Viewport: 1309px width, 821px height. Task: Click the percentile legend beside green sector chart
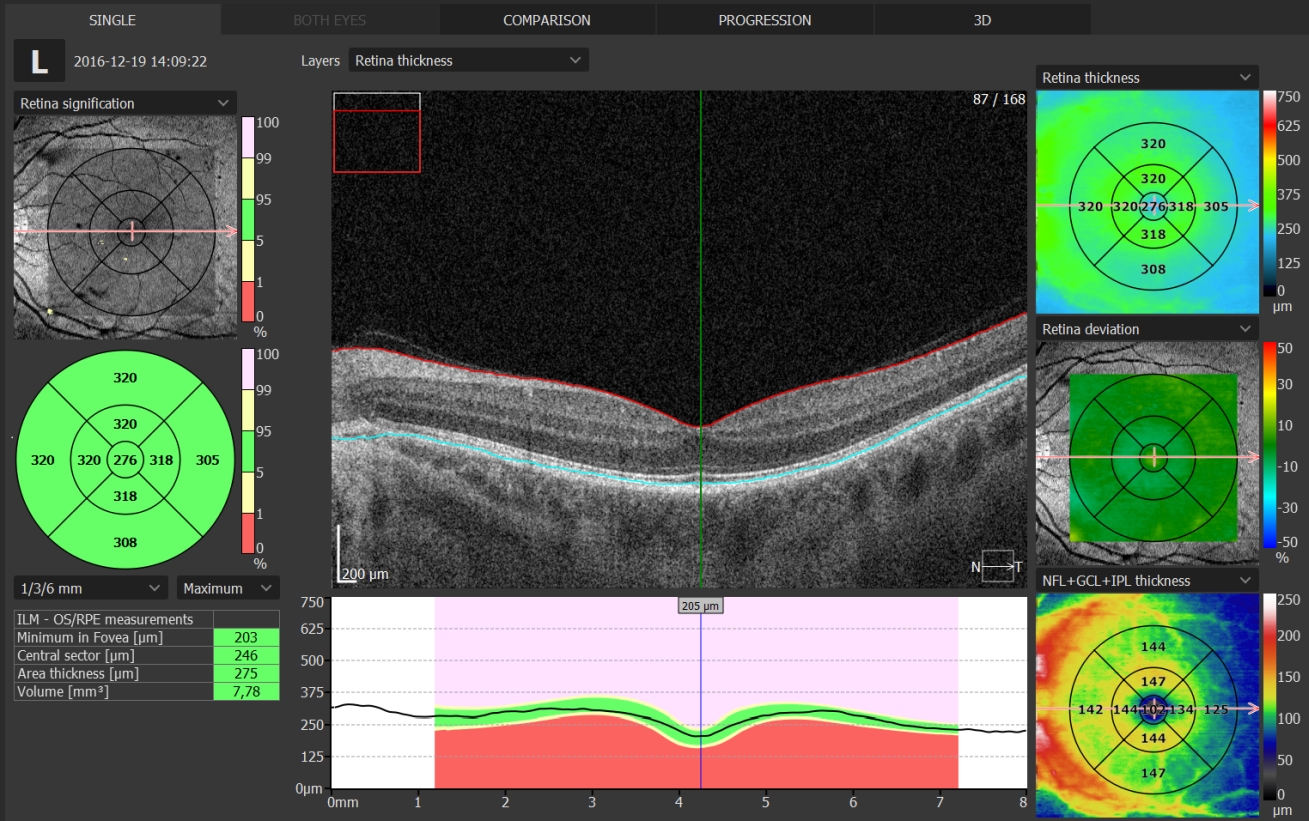coord(248,451)
